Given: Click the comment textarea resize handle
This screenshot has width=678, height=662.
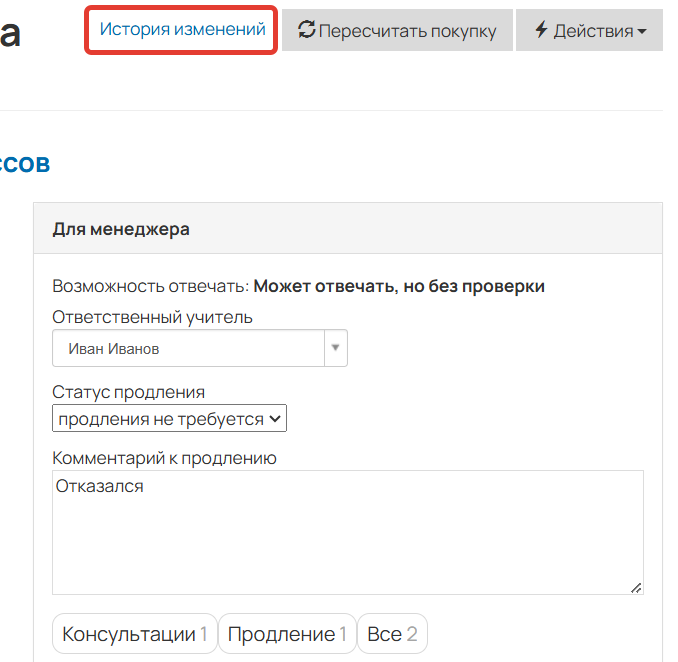Looking at the screenshot, I should pos(636,588).
